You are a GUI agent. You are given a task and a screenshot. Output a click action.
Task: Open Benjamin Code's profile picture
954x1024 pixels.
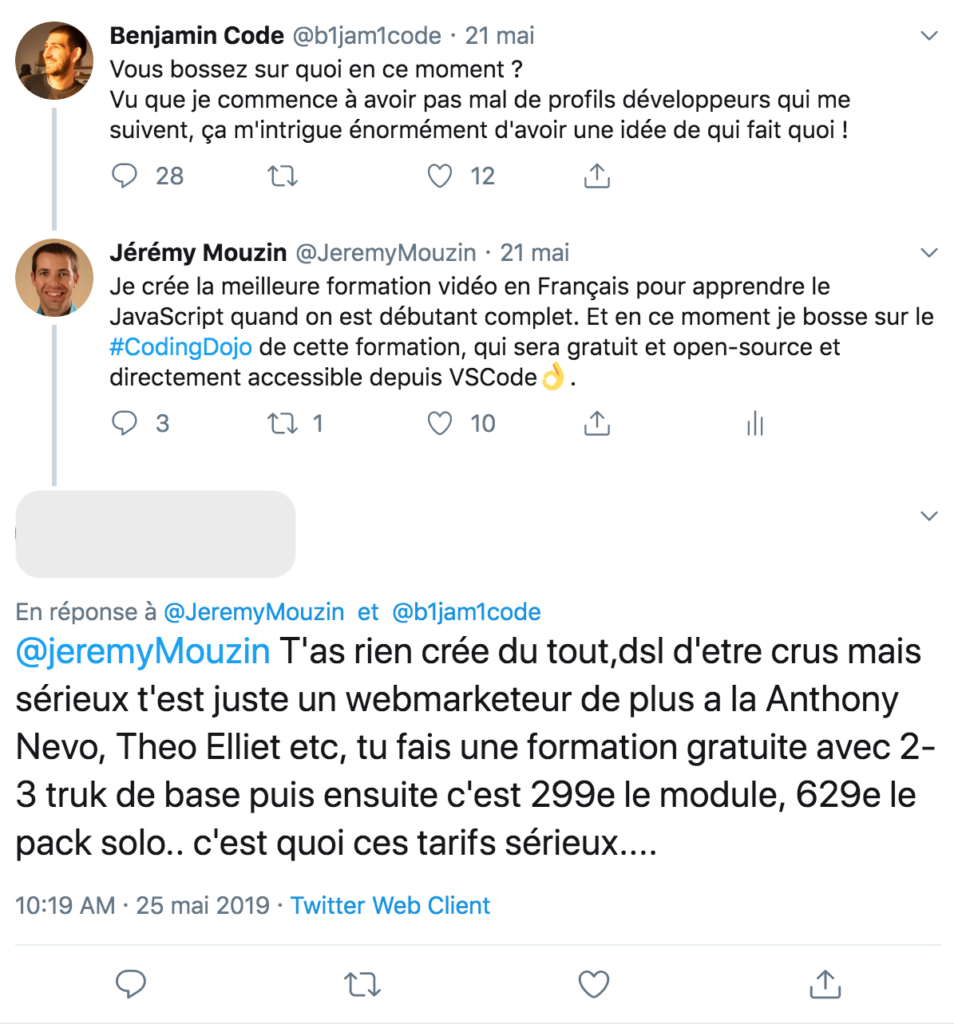(54, 60)
